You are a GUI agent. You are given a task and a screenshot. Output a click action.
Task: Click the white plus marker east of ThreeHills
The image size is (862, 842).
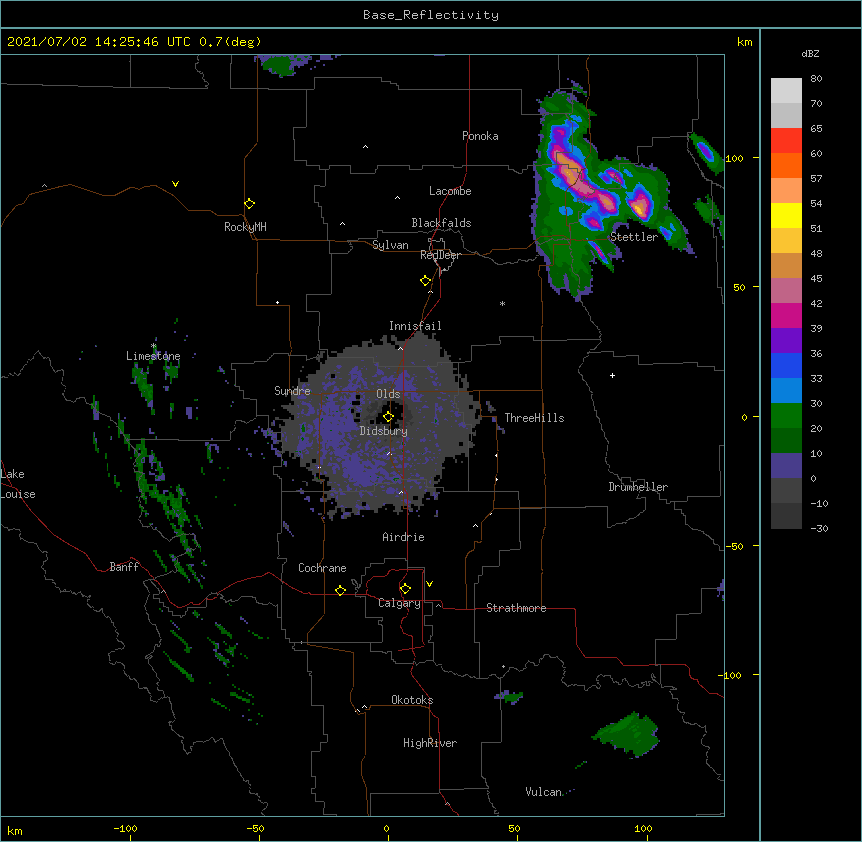pos(612,375)
